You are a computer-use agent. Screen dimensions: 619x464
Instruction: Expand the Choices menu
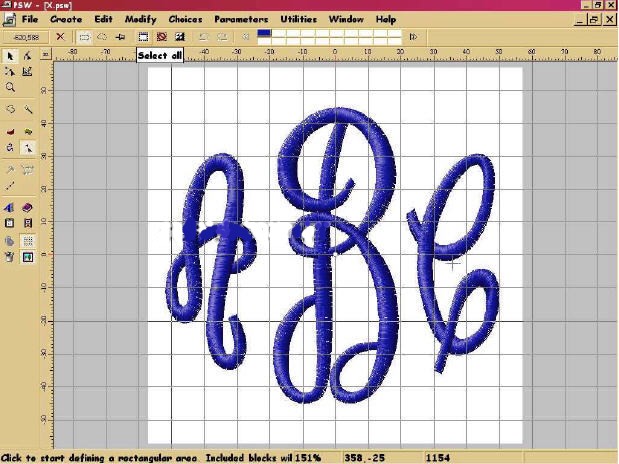(185, 19)
